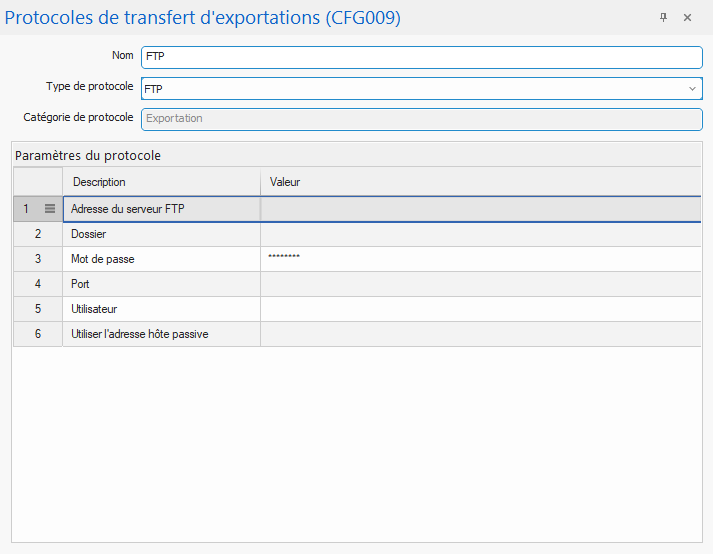The height and width of the screenshot is (554, 713).
Task: Click the Dossier value cell
Action: point(480,234)
